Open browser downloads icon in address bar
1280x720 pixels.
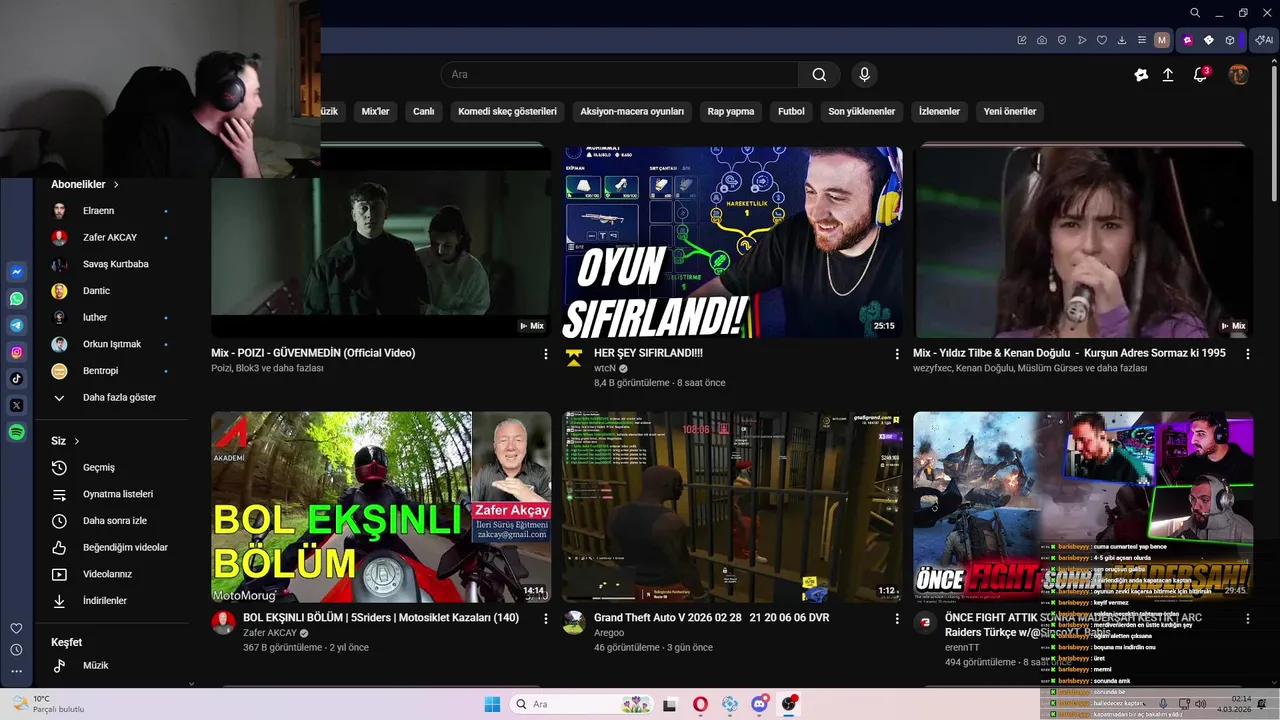(1122, 40)
